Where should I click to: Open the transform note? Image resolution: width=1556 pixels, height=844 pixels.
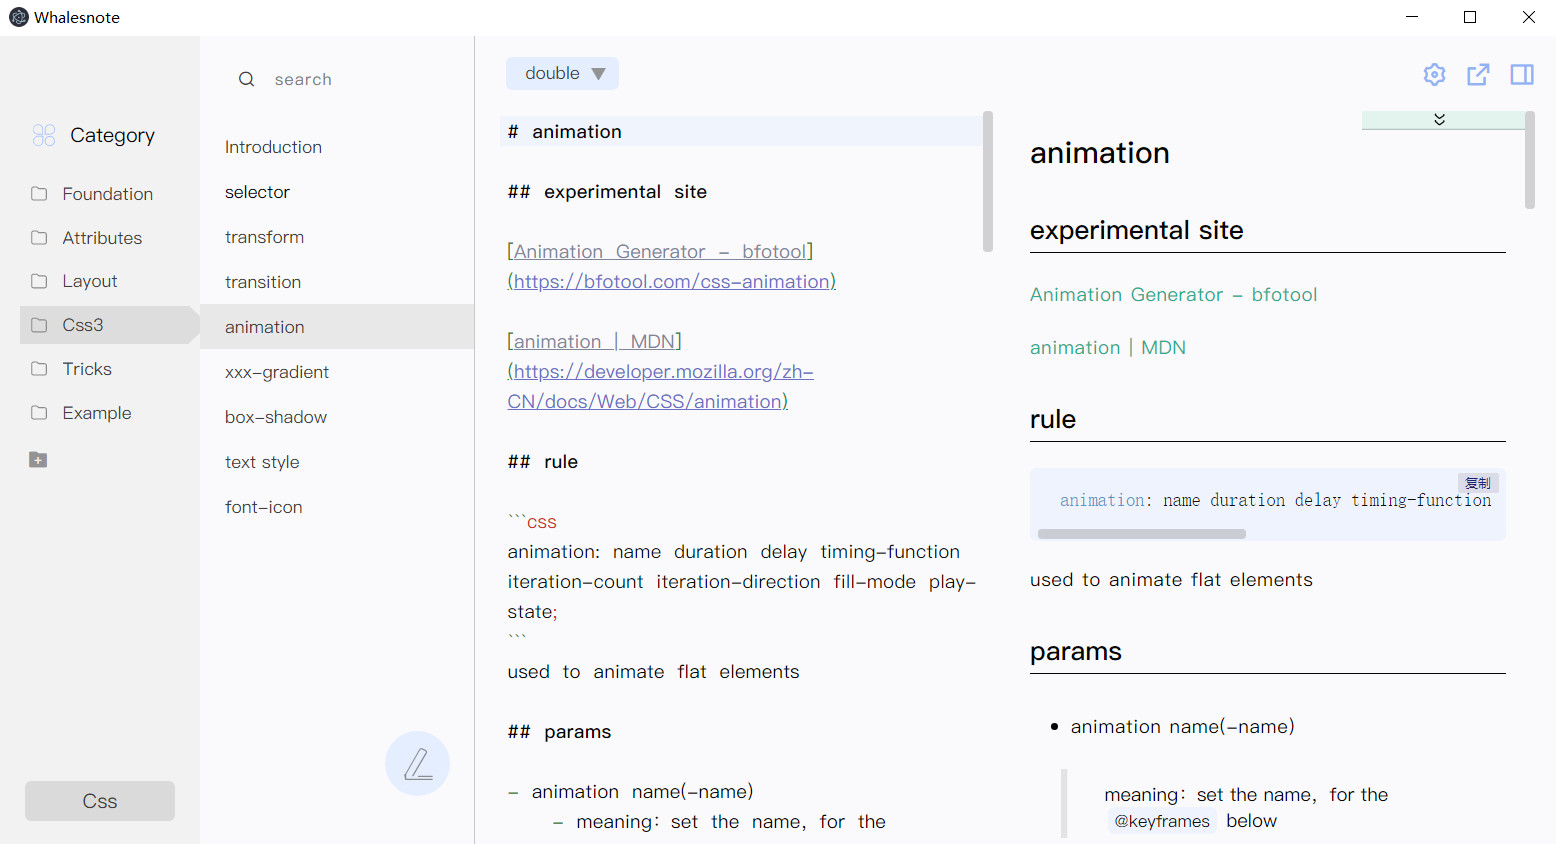pyautogui.click(x=337, y=237)
